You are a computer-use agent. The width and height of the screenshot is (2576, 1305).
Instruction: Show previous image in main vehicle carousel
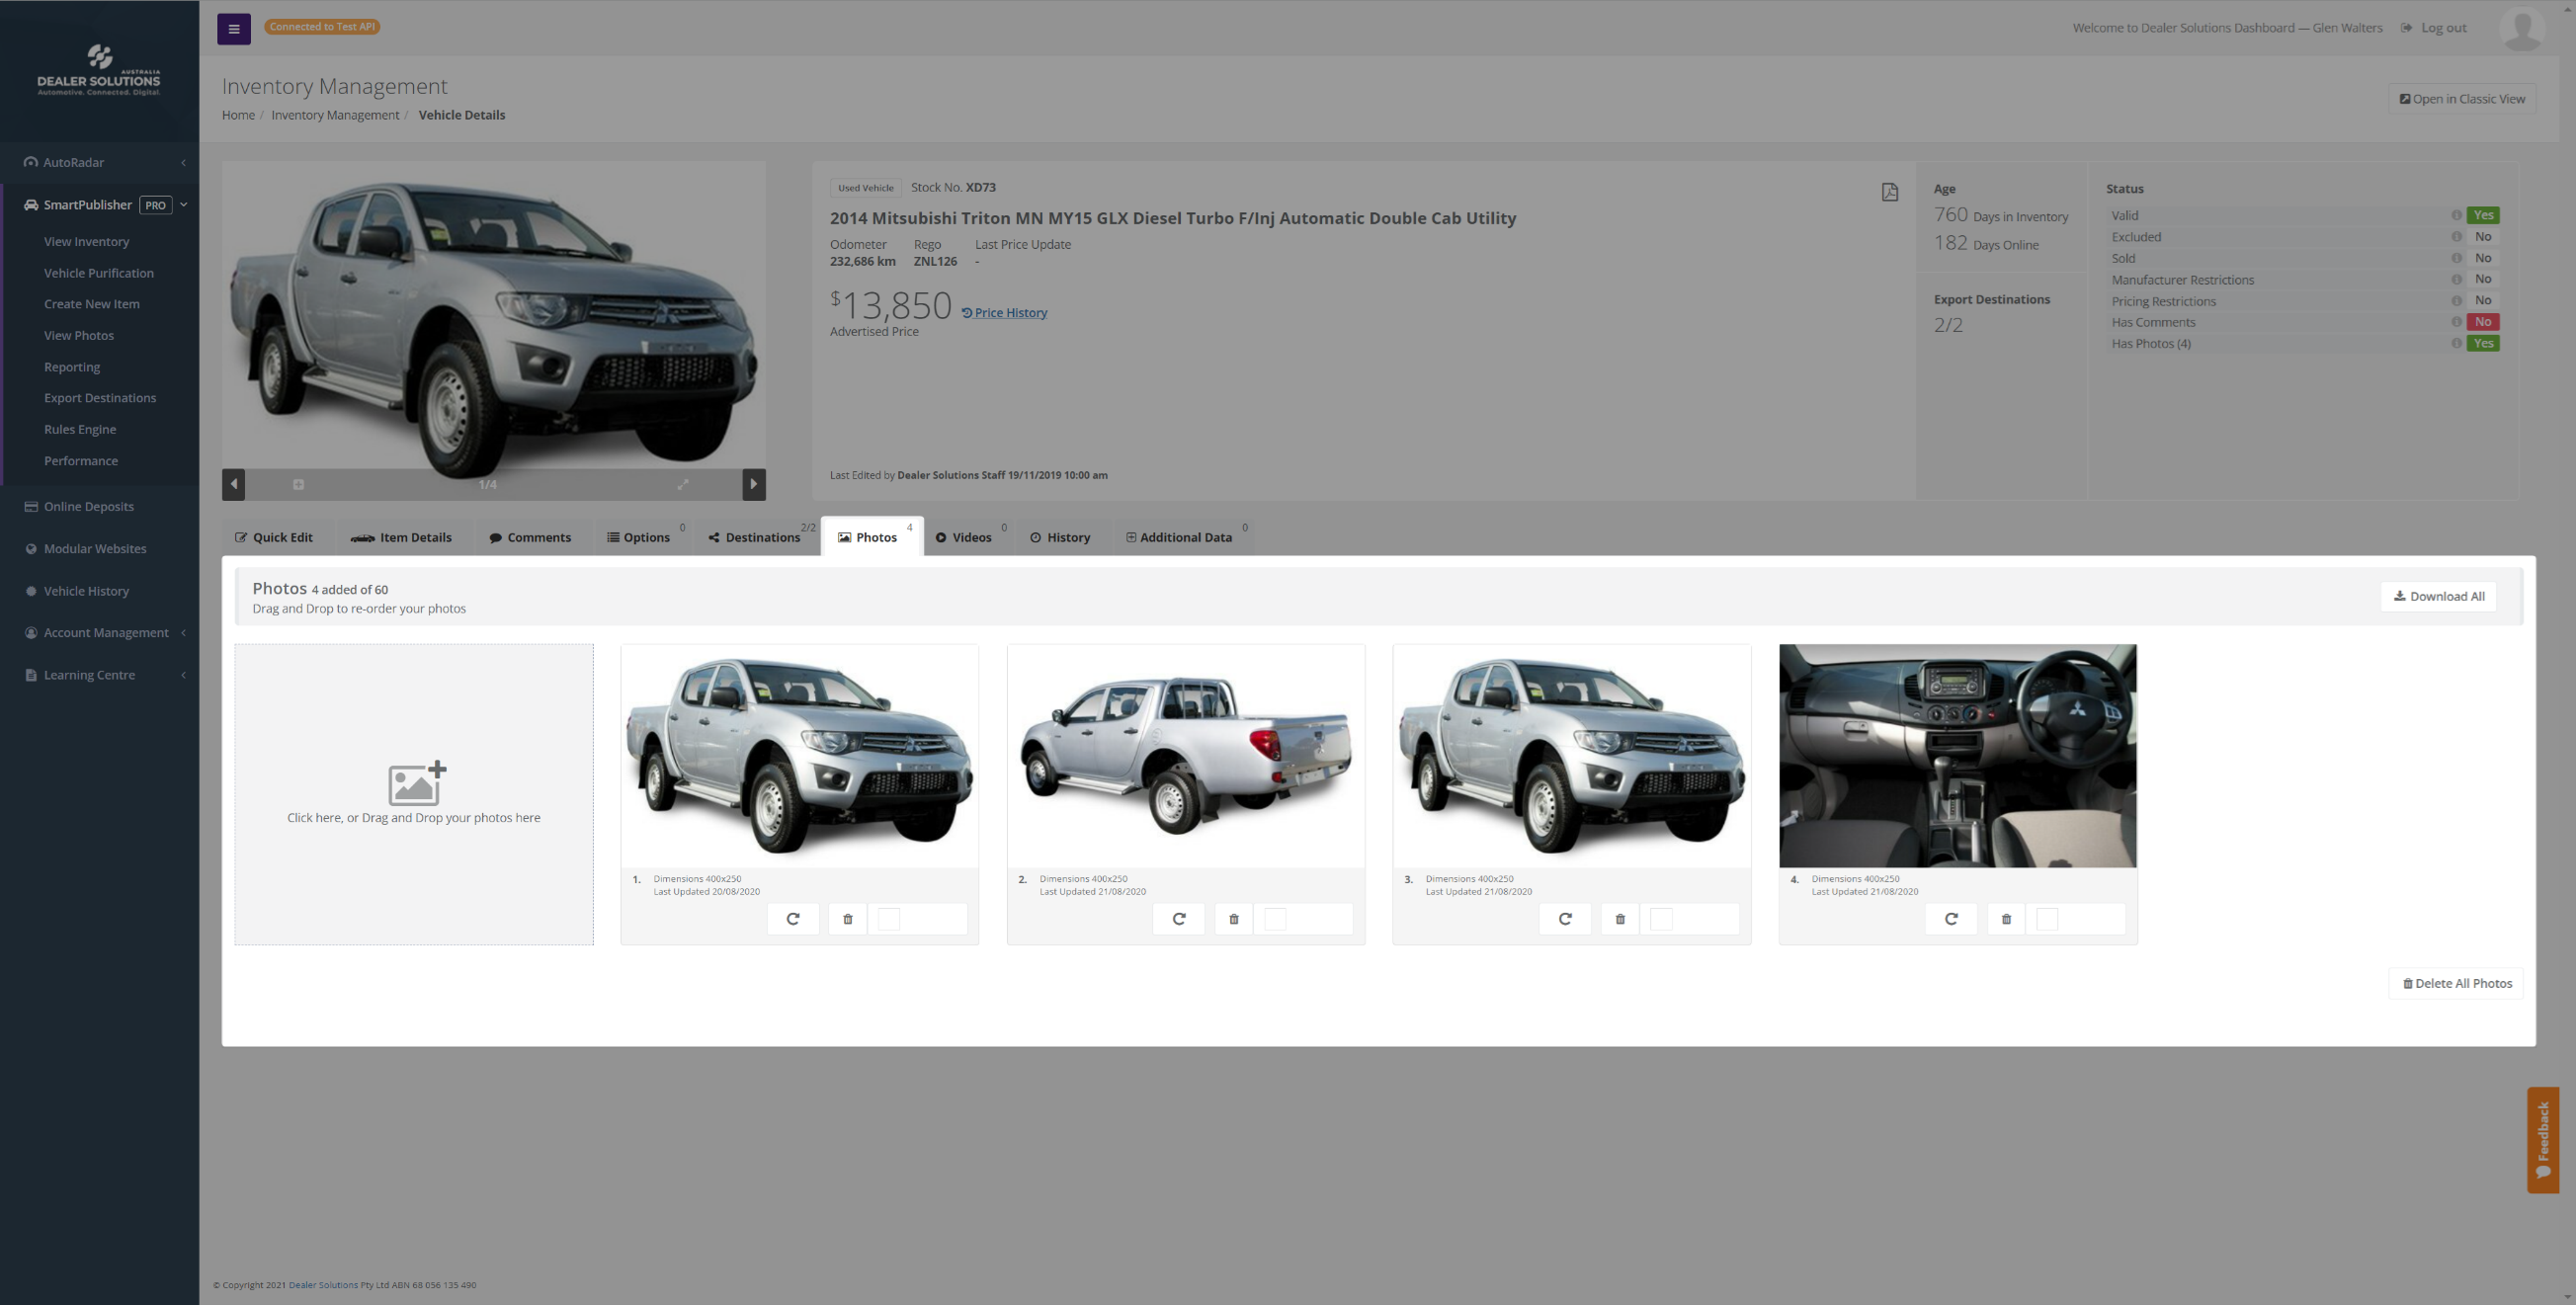(x=234, y=484)
